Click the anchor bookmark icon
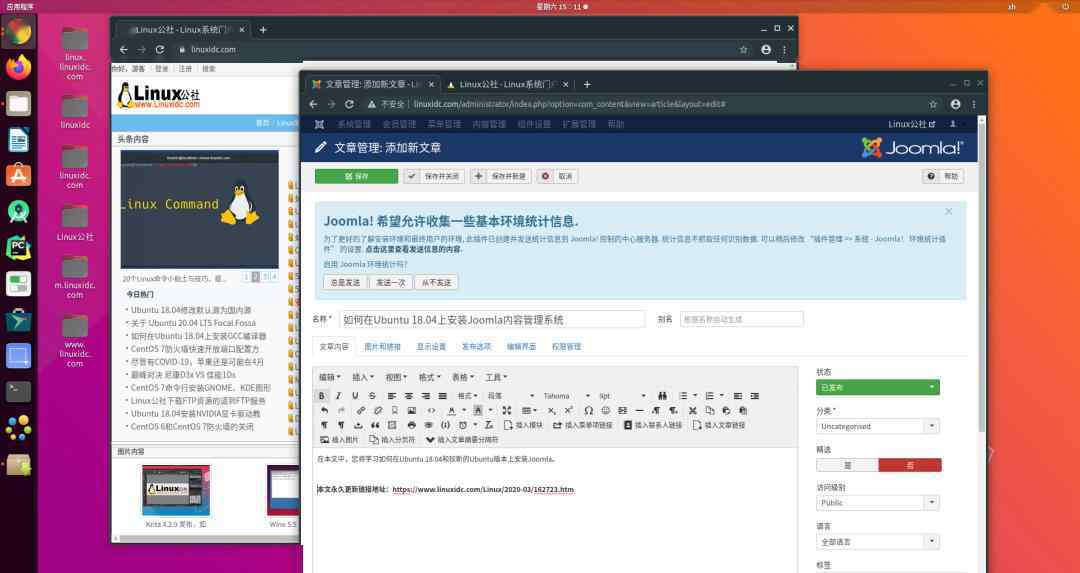The width and height of the screenshot is (1080, 573). click(395, 410)
